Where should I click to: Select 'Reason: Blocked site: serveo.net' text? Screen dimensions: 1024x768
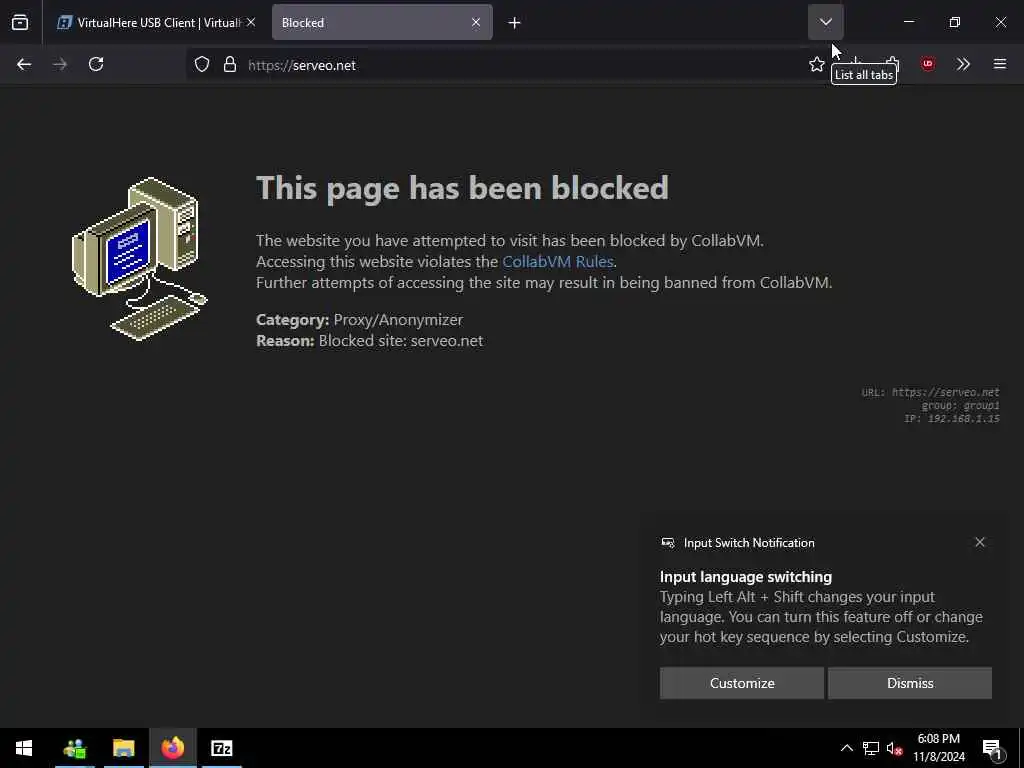(370, 340)
